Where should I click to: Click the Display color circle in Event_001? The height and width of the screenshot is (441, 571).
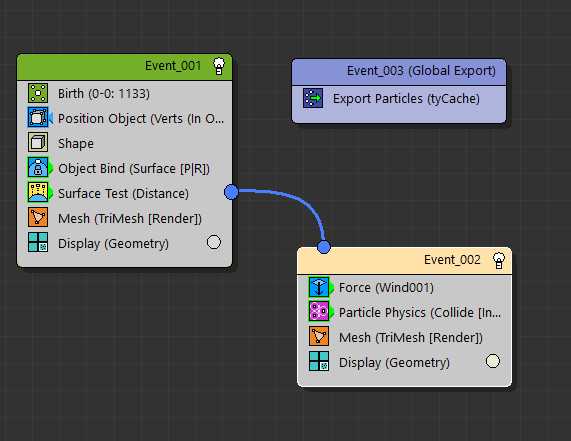click(x=214, y=242)
